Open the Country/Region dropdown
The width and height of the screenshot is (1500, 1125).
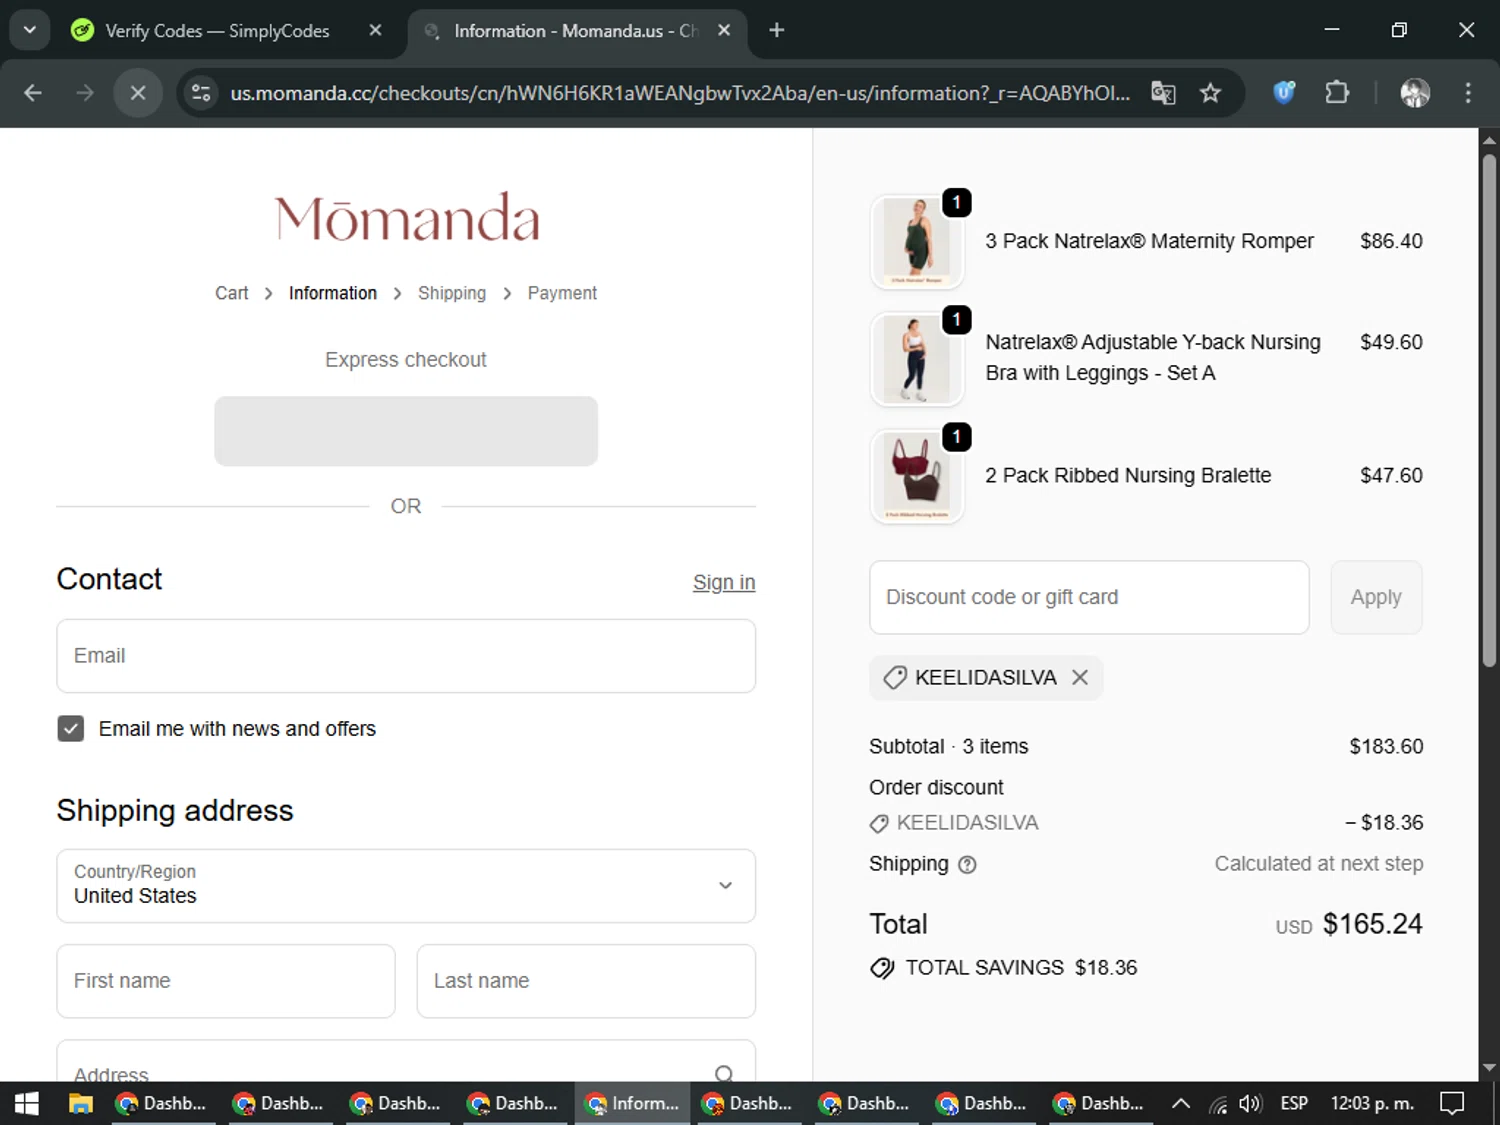click(x=406, y=886)
